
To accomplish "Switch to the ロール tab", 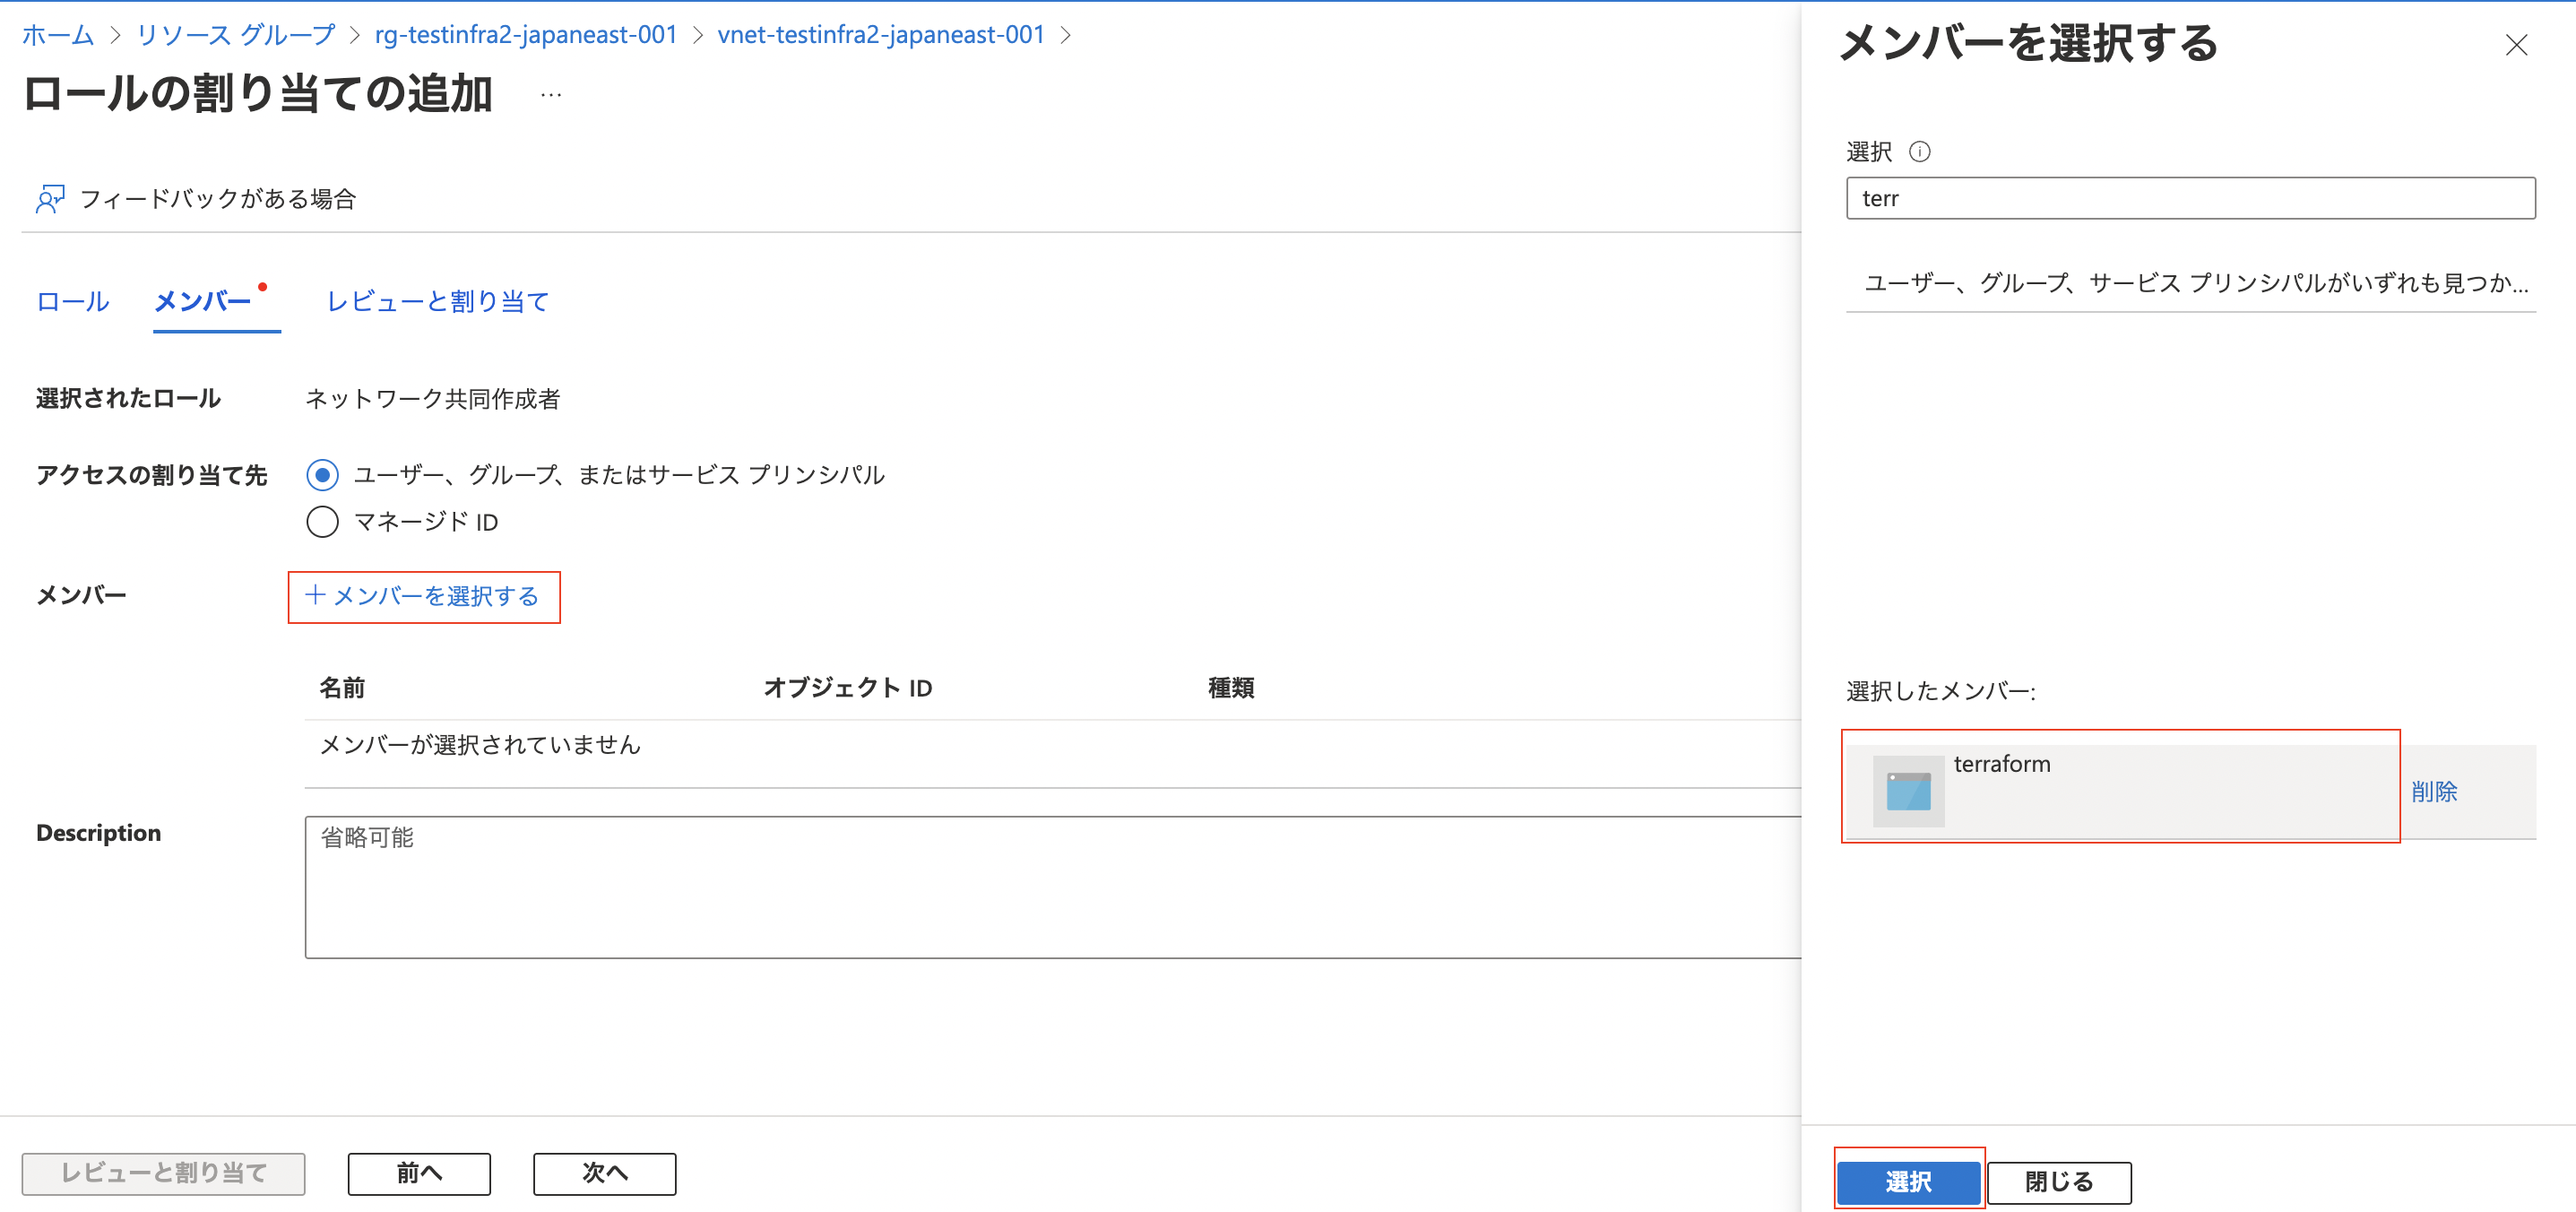I will [x=70, y=301].
